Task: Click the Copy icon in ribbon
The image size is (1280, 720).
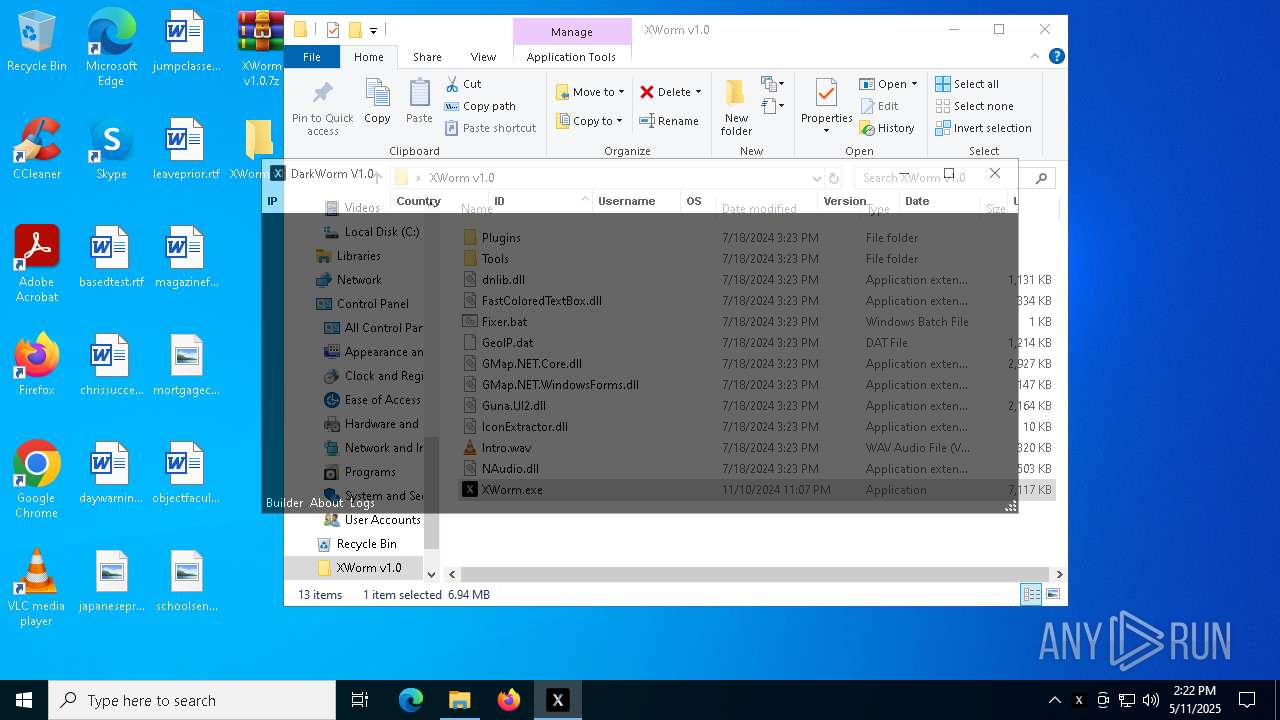Action: 377,101
